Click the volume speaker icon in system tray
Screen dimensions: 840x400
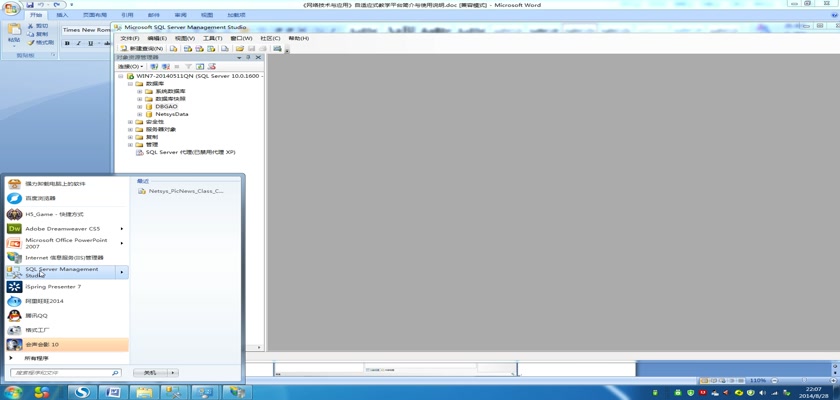[761, 393]
